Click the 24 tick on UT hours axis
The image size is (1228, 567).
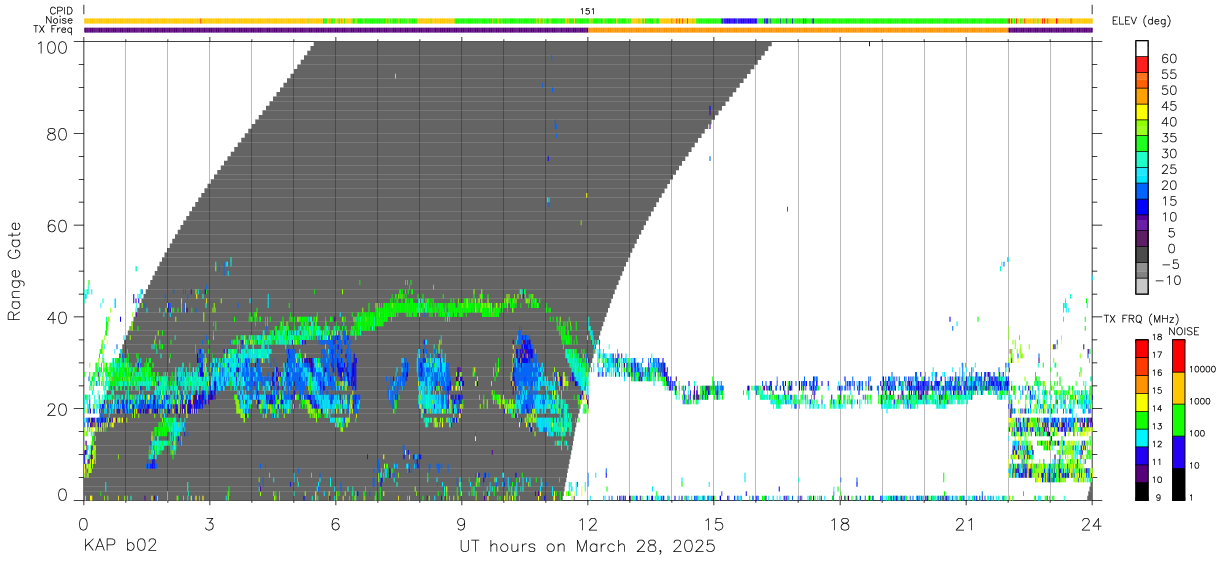(1092, 523)
